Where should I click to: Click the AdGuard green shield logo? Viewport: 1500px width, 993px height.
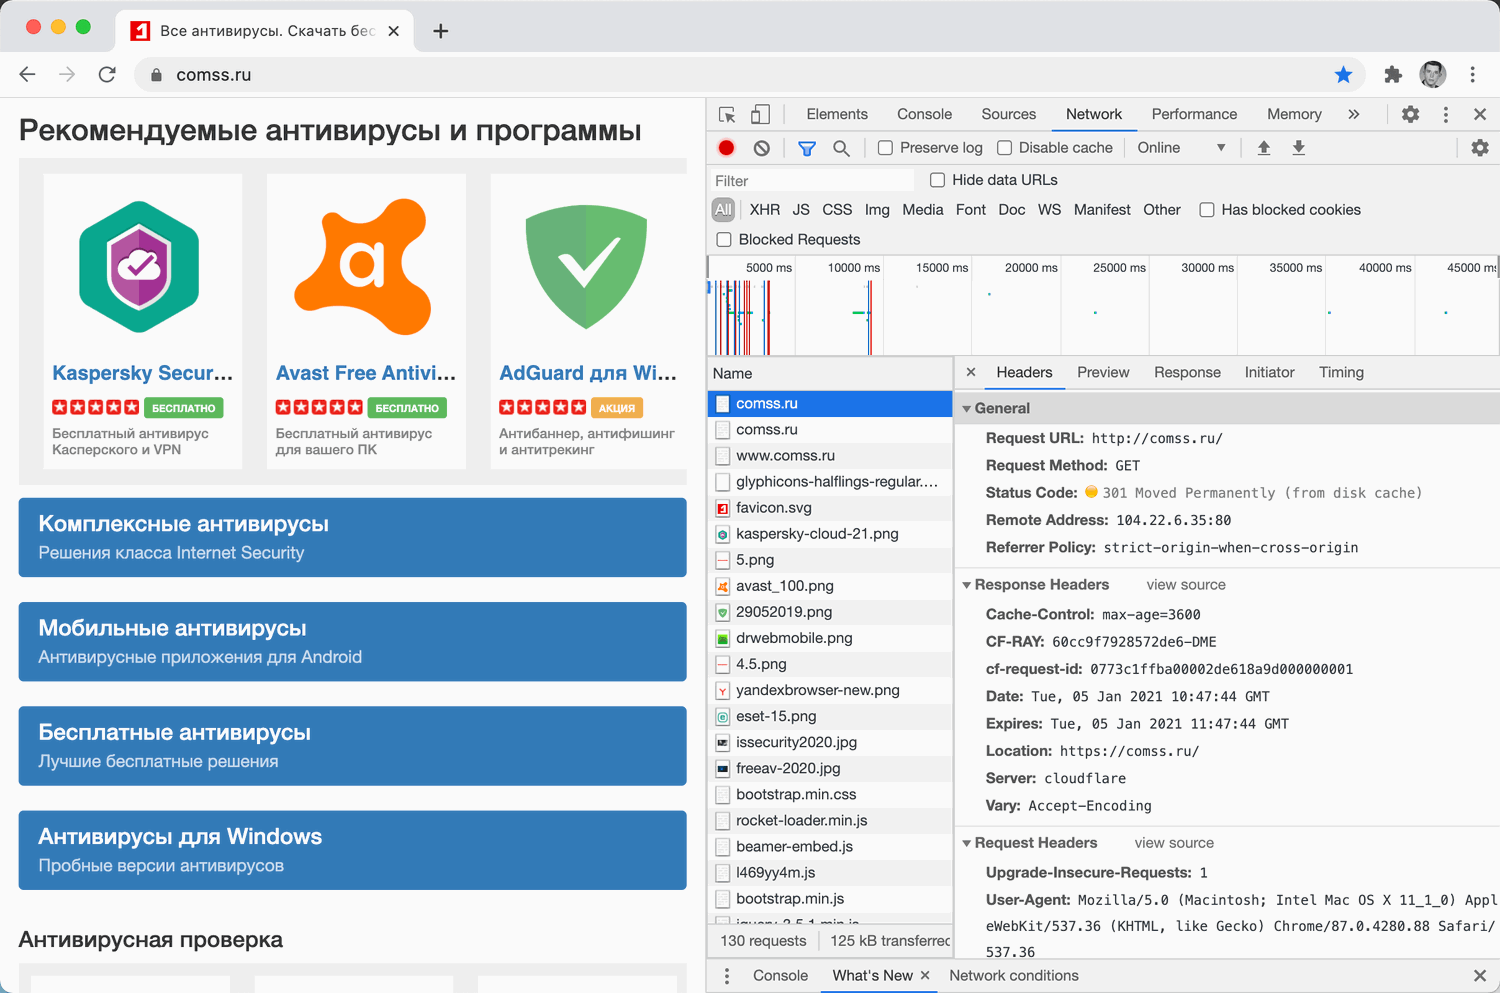(x=586, y=266)
